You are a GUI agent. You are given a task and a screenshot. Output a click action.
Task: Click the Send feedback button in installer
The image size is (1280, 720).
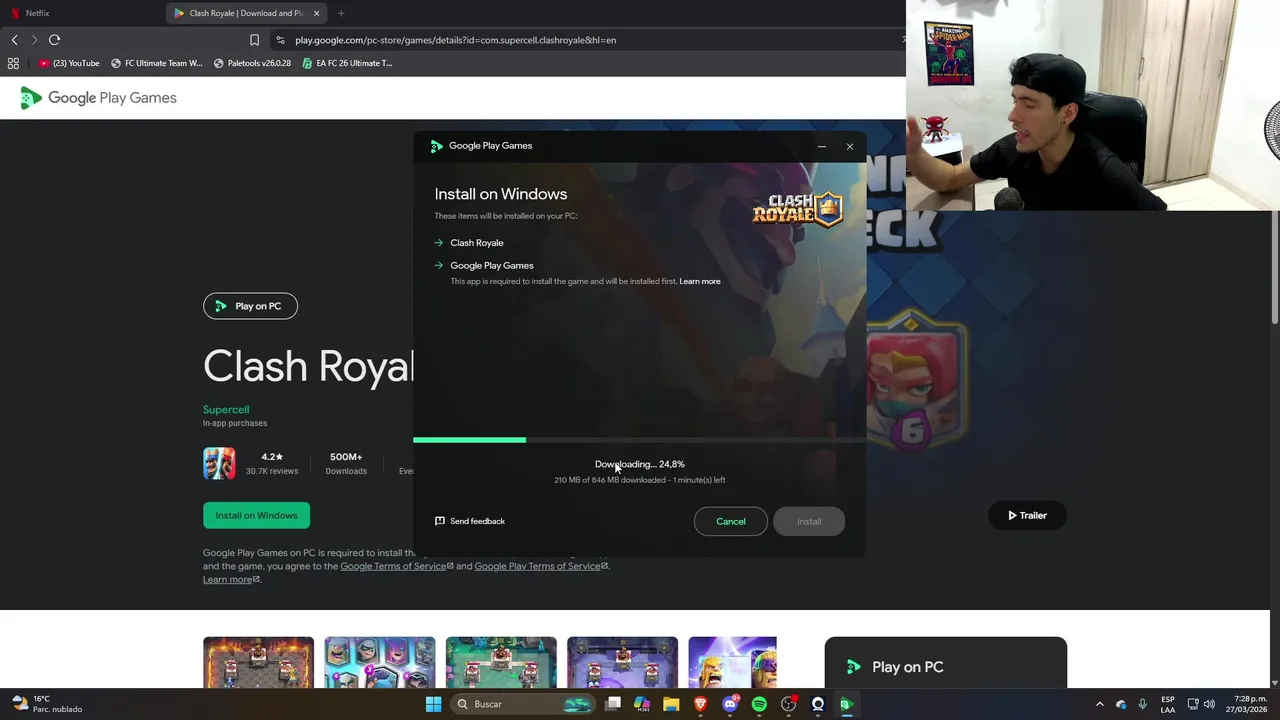tap(470, 521)
